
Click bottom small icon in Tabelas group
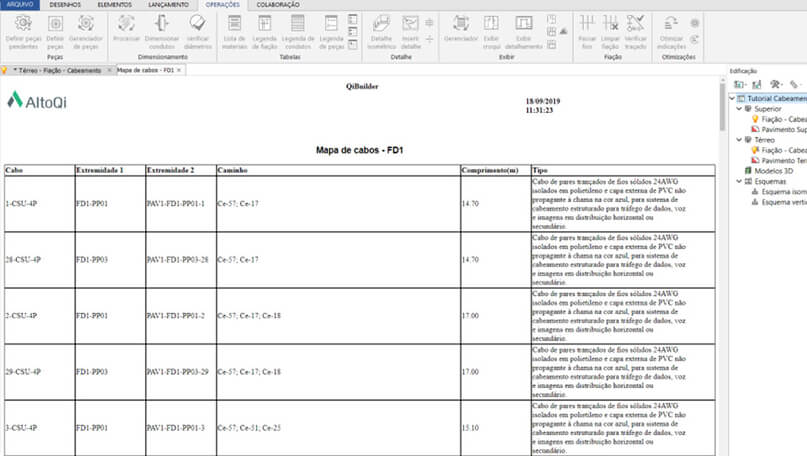[x=353, y=45]
